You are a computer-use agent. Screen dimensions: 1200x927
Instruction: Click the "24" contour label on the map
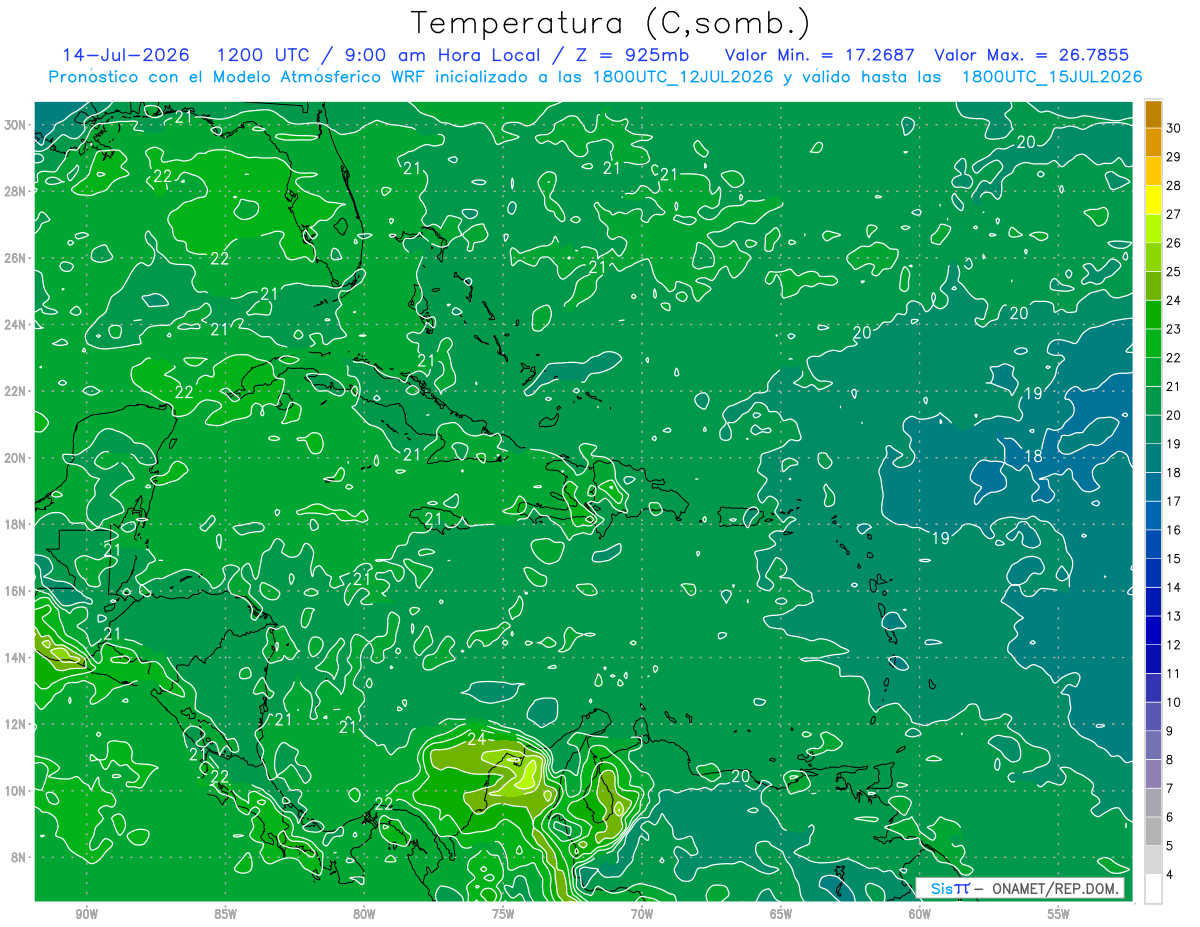click(476, 740)
